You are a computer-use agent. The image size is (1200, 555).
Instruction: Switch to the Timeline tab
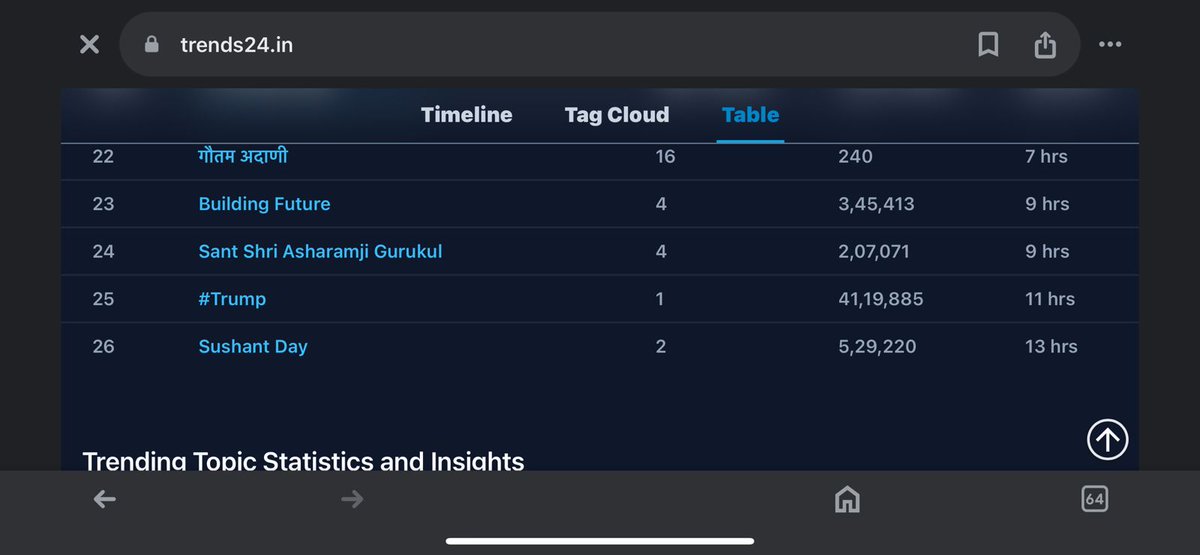tap(466, 115)
